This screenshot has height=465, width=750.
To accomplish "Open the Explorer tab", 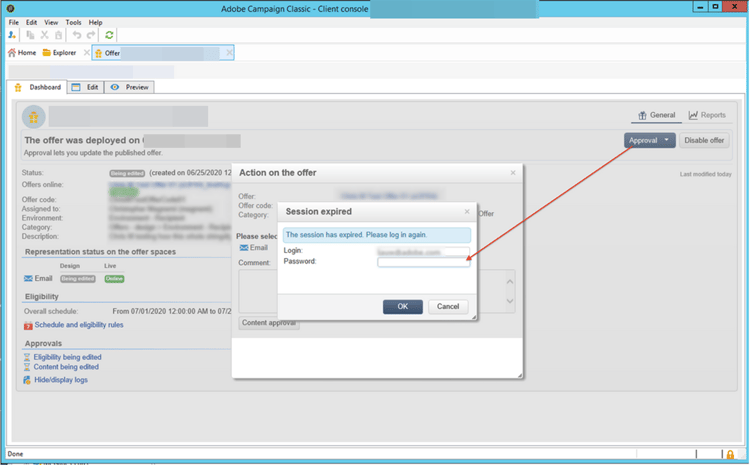I will coord(59,53).
